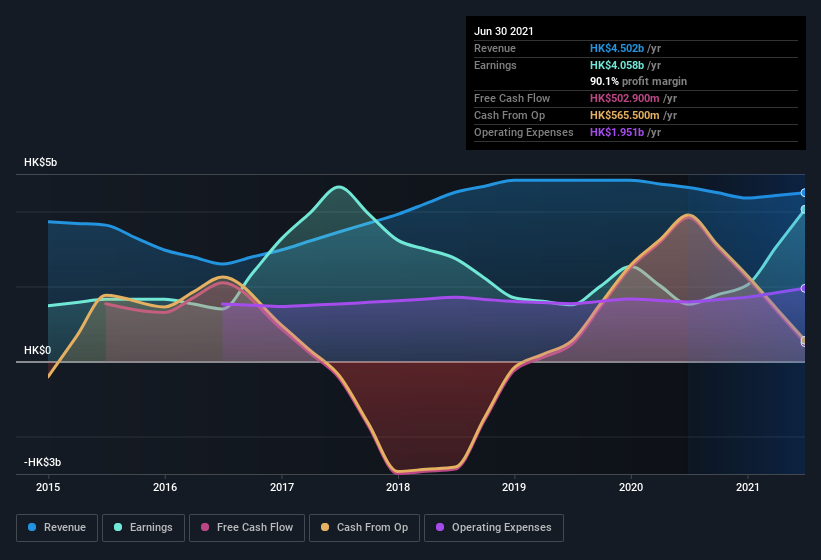Click the HK$502.900m free cash flow value
The height and width of the screenshot is (560, 821).
[x=625, y=98]
